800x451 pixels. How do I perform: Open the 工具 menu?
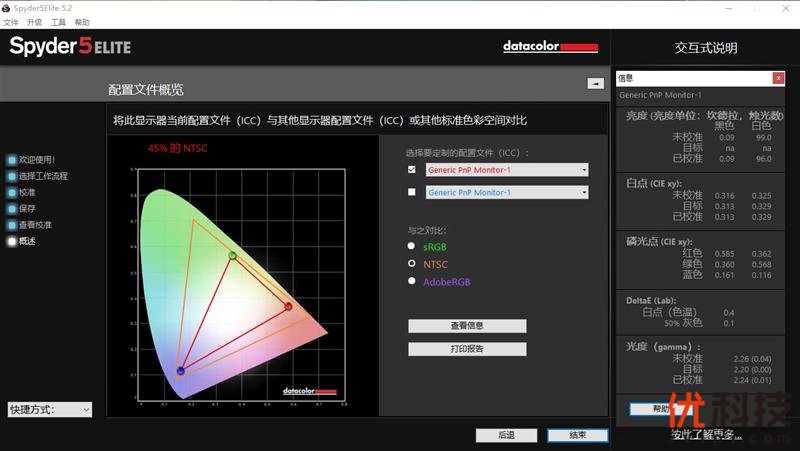[58, 22]
